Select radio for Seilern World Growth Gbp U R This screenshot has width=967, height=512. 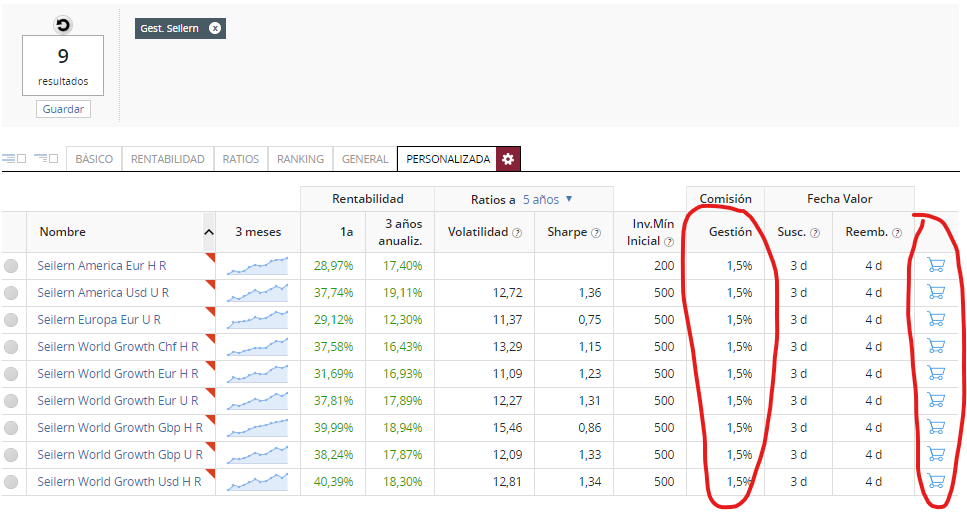click(x=11, y=455)
